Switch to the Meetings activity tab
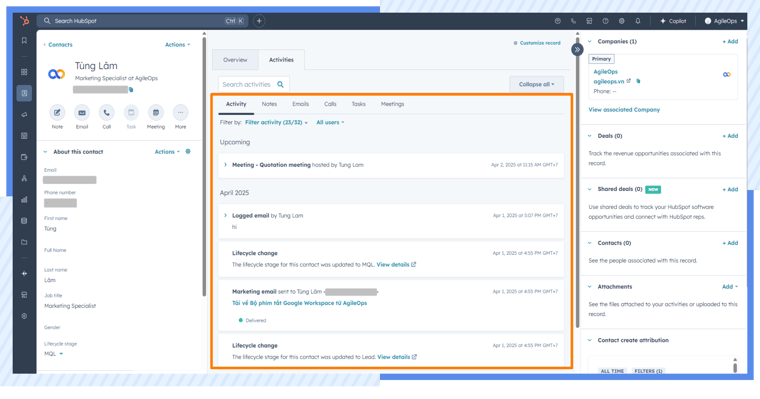The image size is (760, 399). [x=392, y=104]
